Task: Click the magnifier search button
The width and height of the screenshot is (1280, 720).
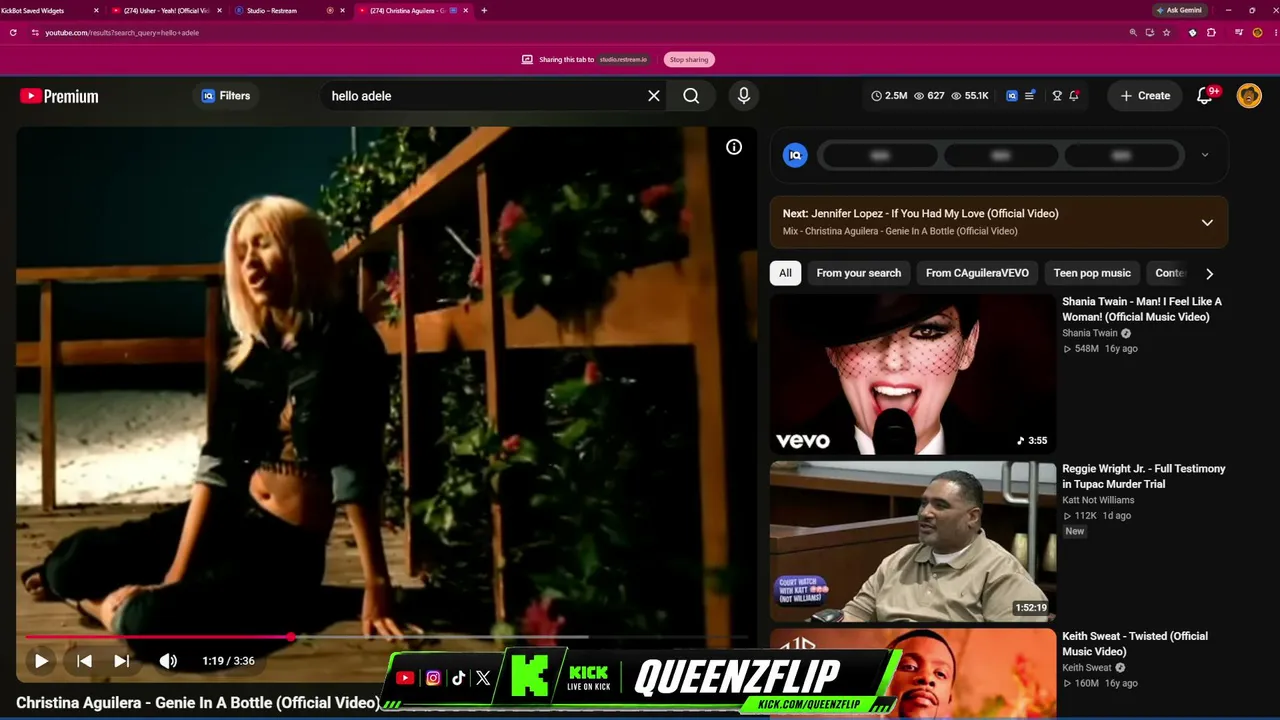Action: click(x=691, y=96)
